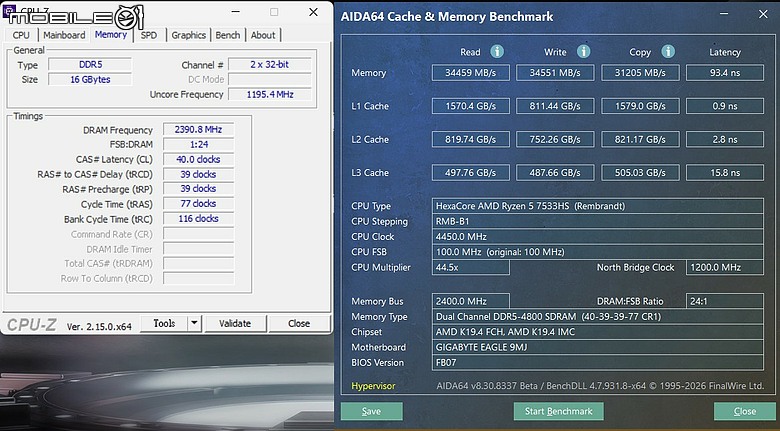Screen dimensions: 780x431
Task: Click the L1 Cache latency 0.9 ns
Action: tap(725, 106)
